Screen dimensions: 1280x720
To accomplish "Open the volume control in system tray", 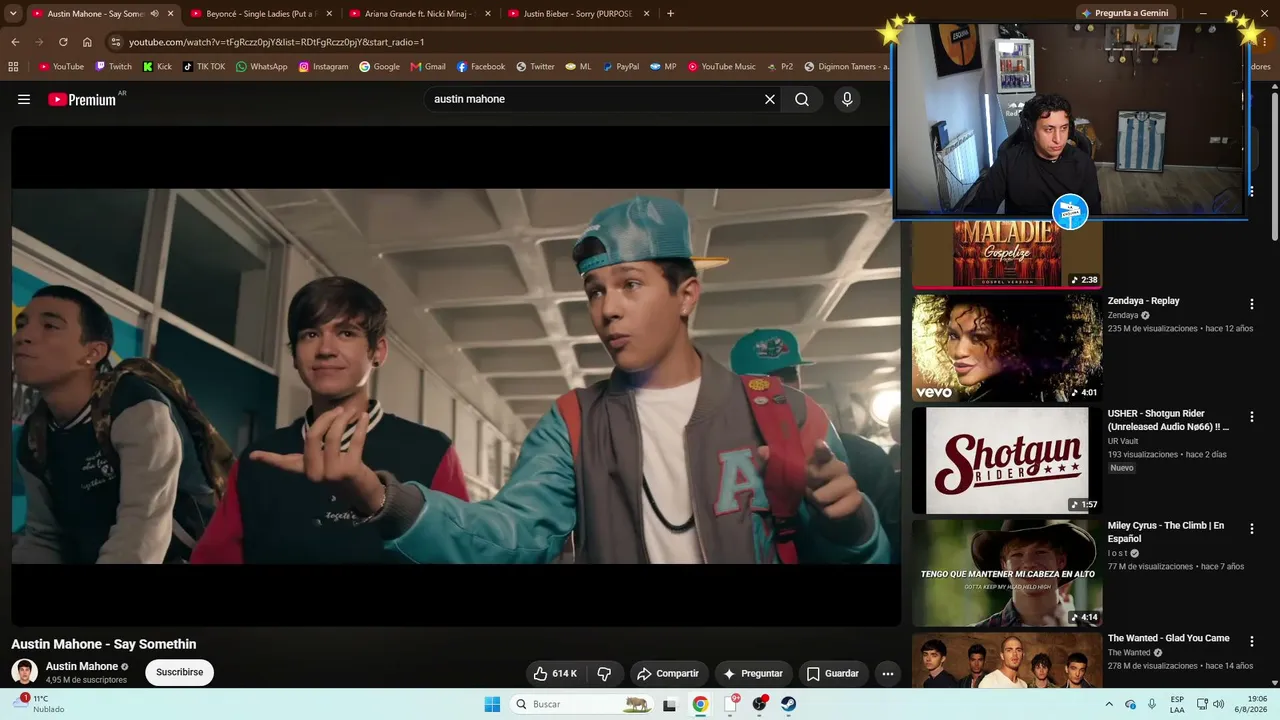I will coord(1218,704).
